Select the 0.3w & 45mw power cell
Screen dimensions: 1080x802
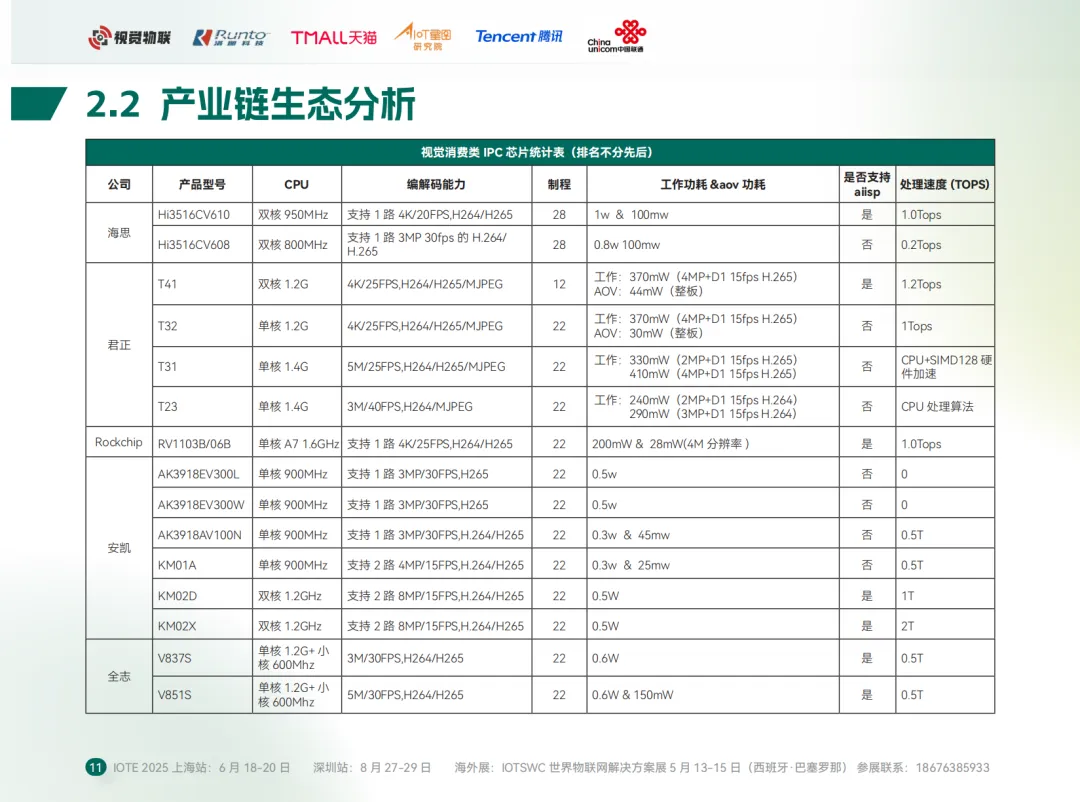pyautogui.click(x=713, y=535)
